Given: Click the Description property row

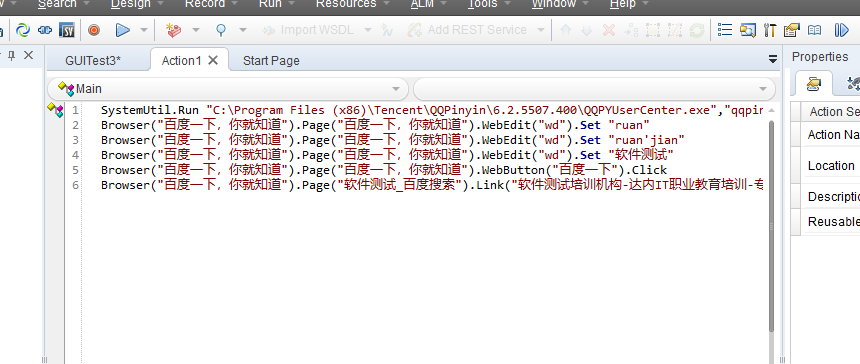Looking at the screenshot, I should point(825,197).
